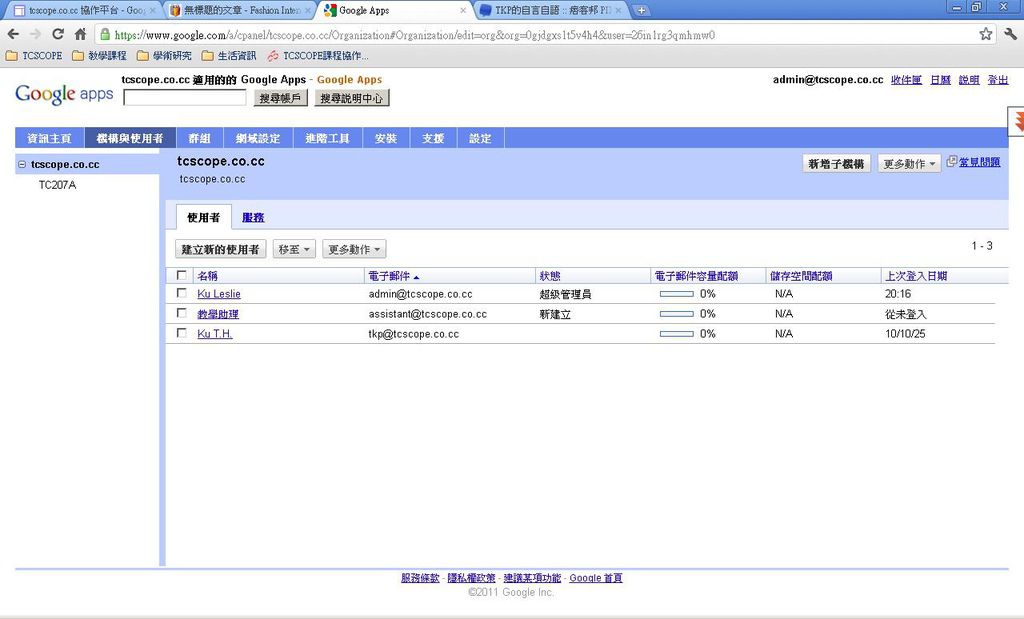Switch to the 無標題的文章 browser tab
The width and height of the screenshot is (1024, 619).
tap(239, 10)
